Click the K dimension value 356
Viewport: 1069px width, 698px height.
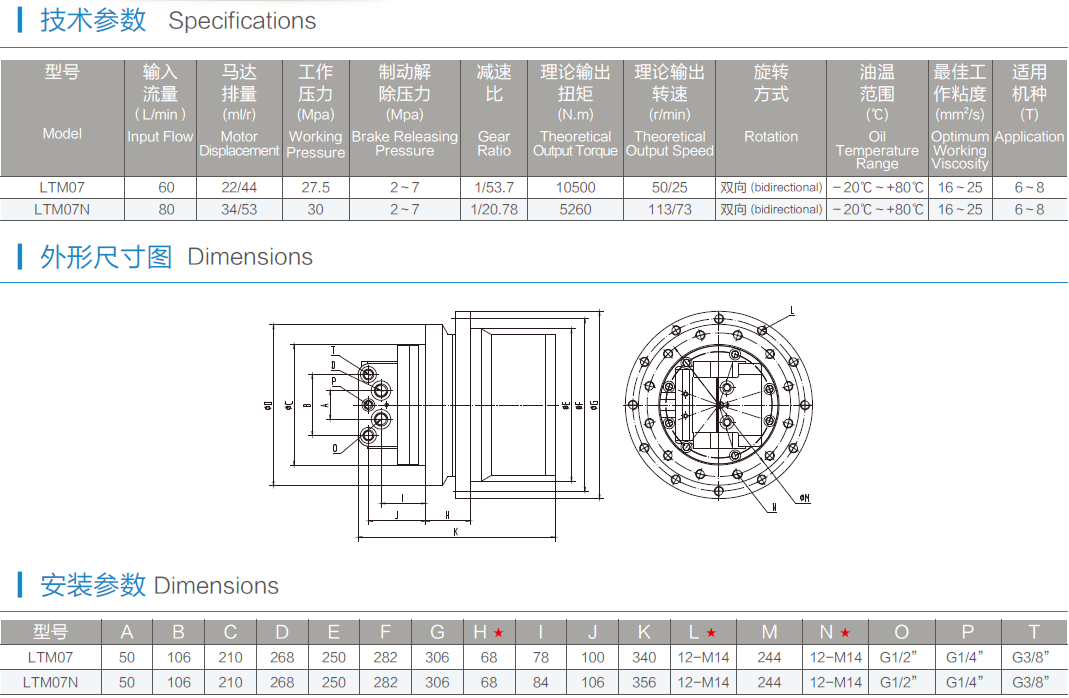coord(644,682)
